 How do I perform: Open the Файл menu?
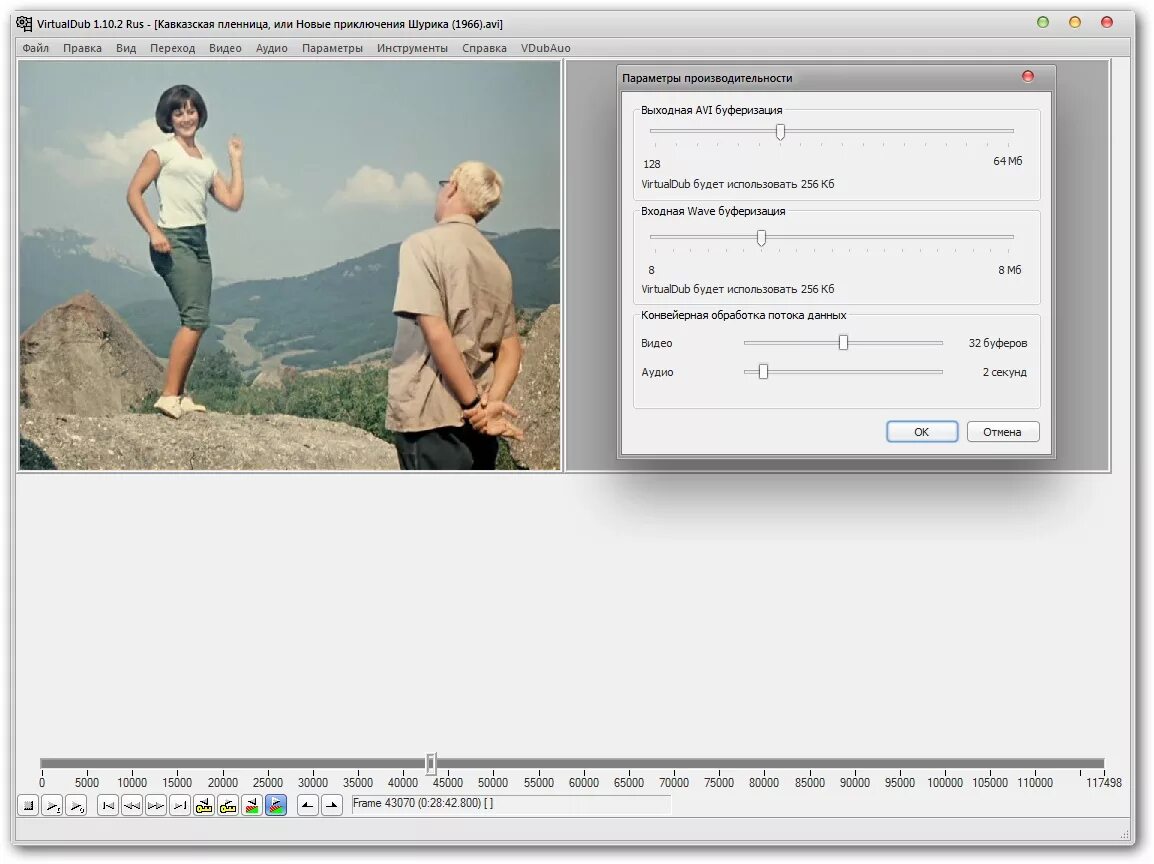click(x=35, y=48)
